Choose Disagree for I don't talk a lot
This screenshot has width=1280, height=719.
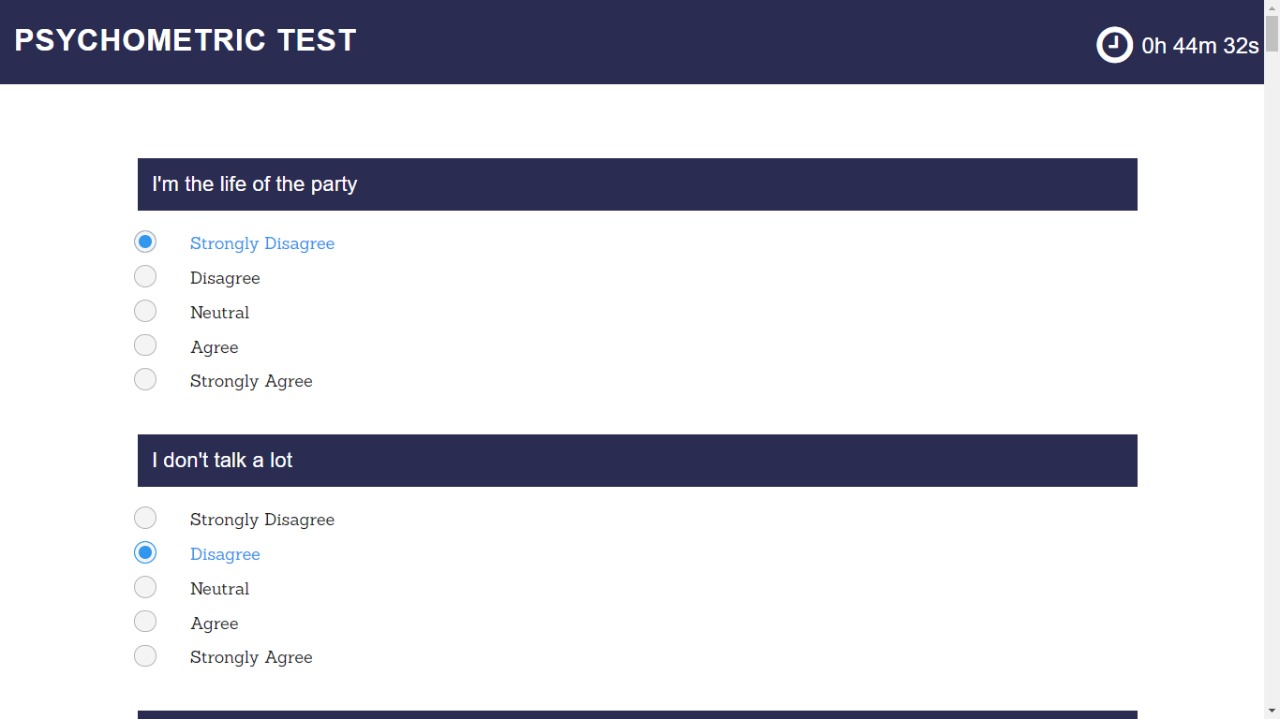[145, 552]
